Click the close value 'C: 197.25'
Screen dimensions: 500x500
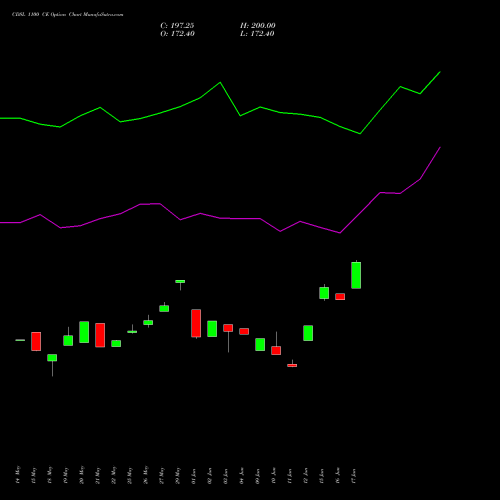[x=177, y=26]
